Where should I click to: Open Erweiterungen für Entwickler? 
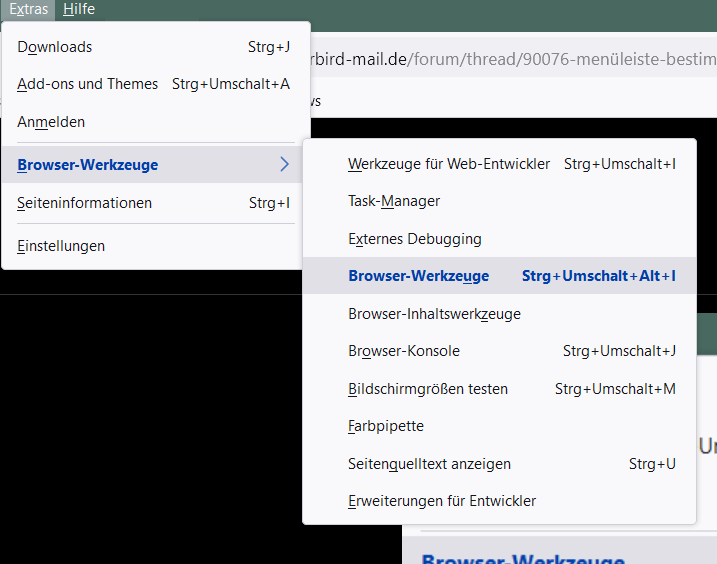[442, 501]
